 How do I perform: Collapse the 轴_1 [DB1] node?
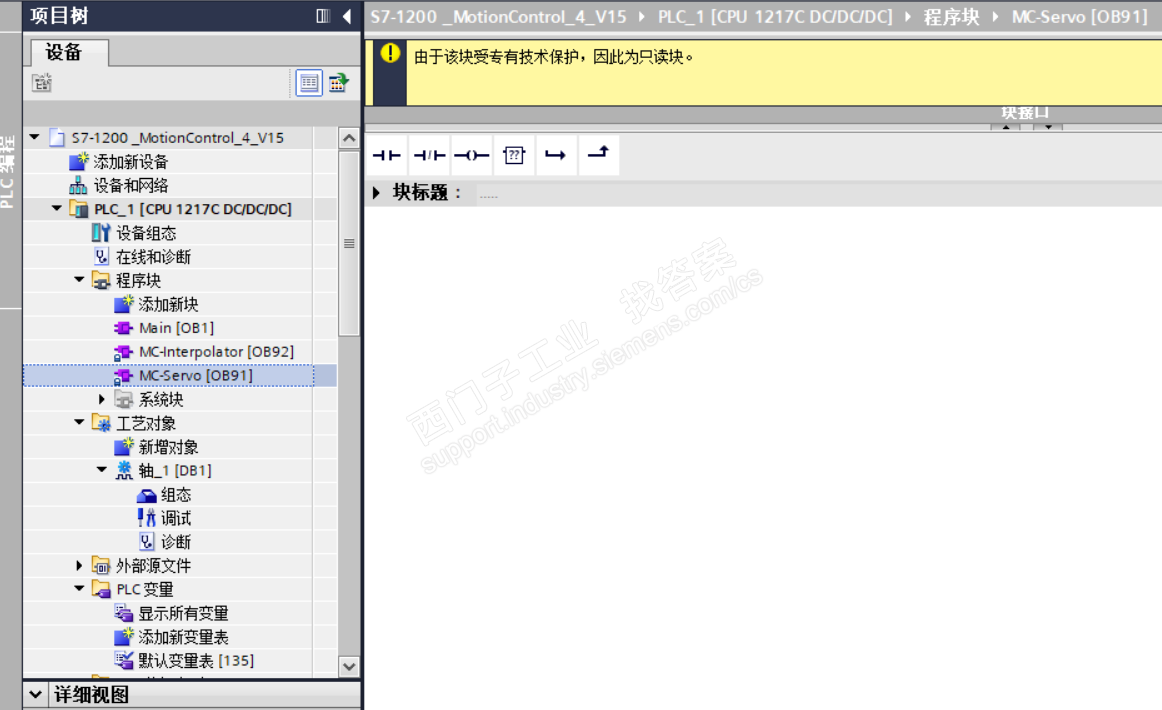102,469
